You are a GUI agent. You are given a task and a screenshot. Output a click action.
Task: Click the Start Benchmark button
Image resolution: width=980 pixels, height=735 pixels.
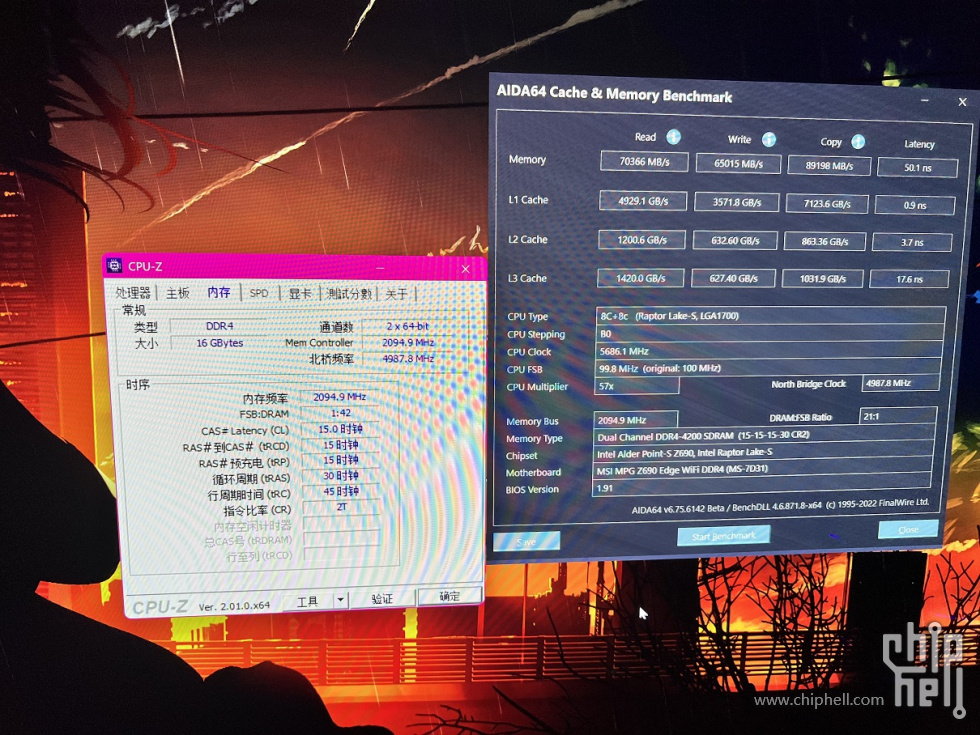coord(724,536)
